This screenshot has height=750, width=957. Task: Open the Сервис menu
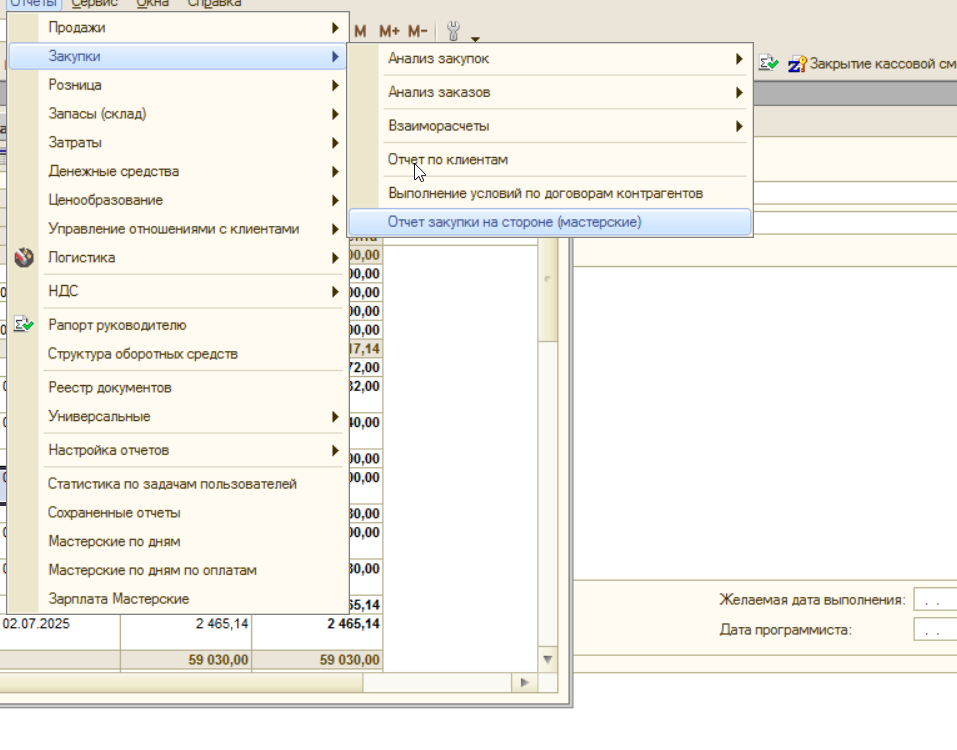pyautogui.click(x=94, y=4)
